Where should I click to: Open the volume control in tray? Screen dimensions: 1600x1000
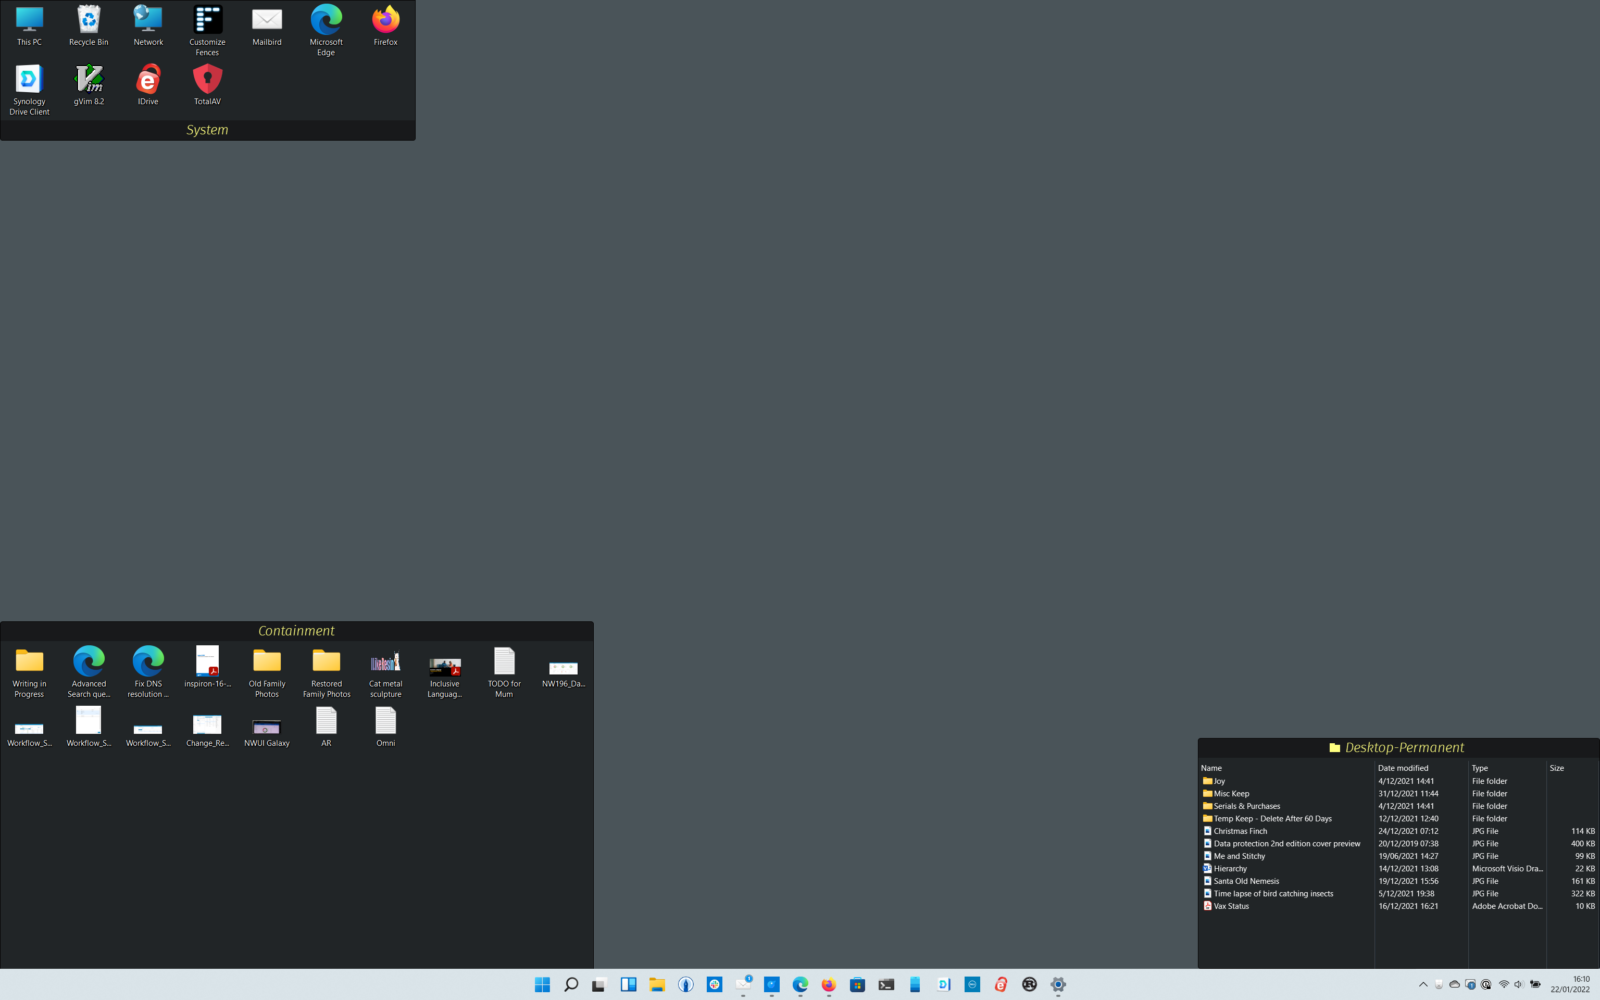point(1518,985)
